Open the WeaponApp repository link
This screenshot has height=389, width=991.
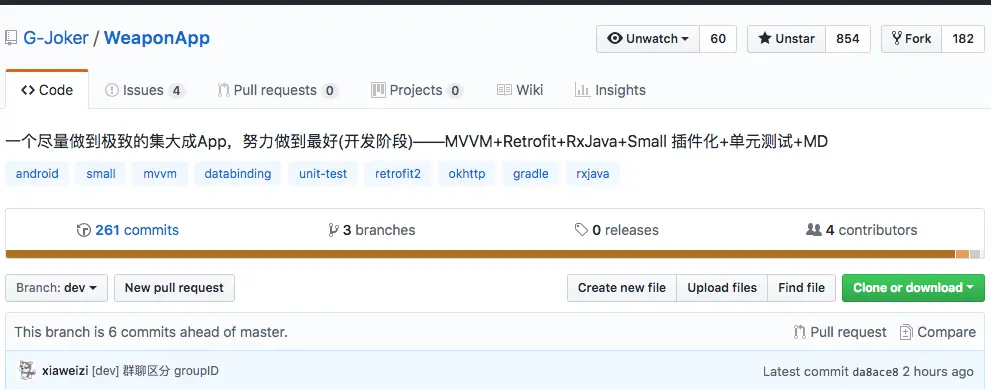[x=157, y=38]
